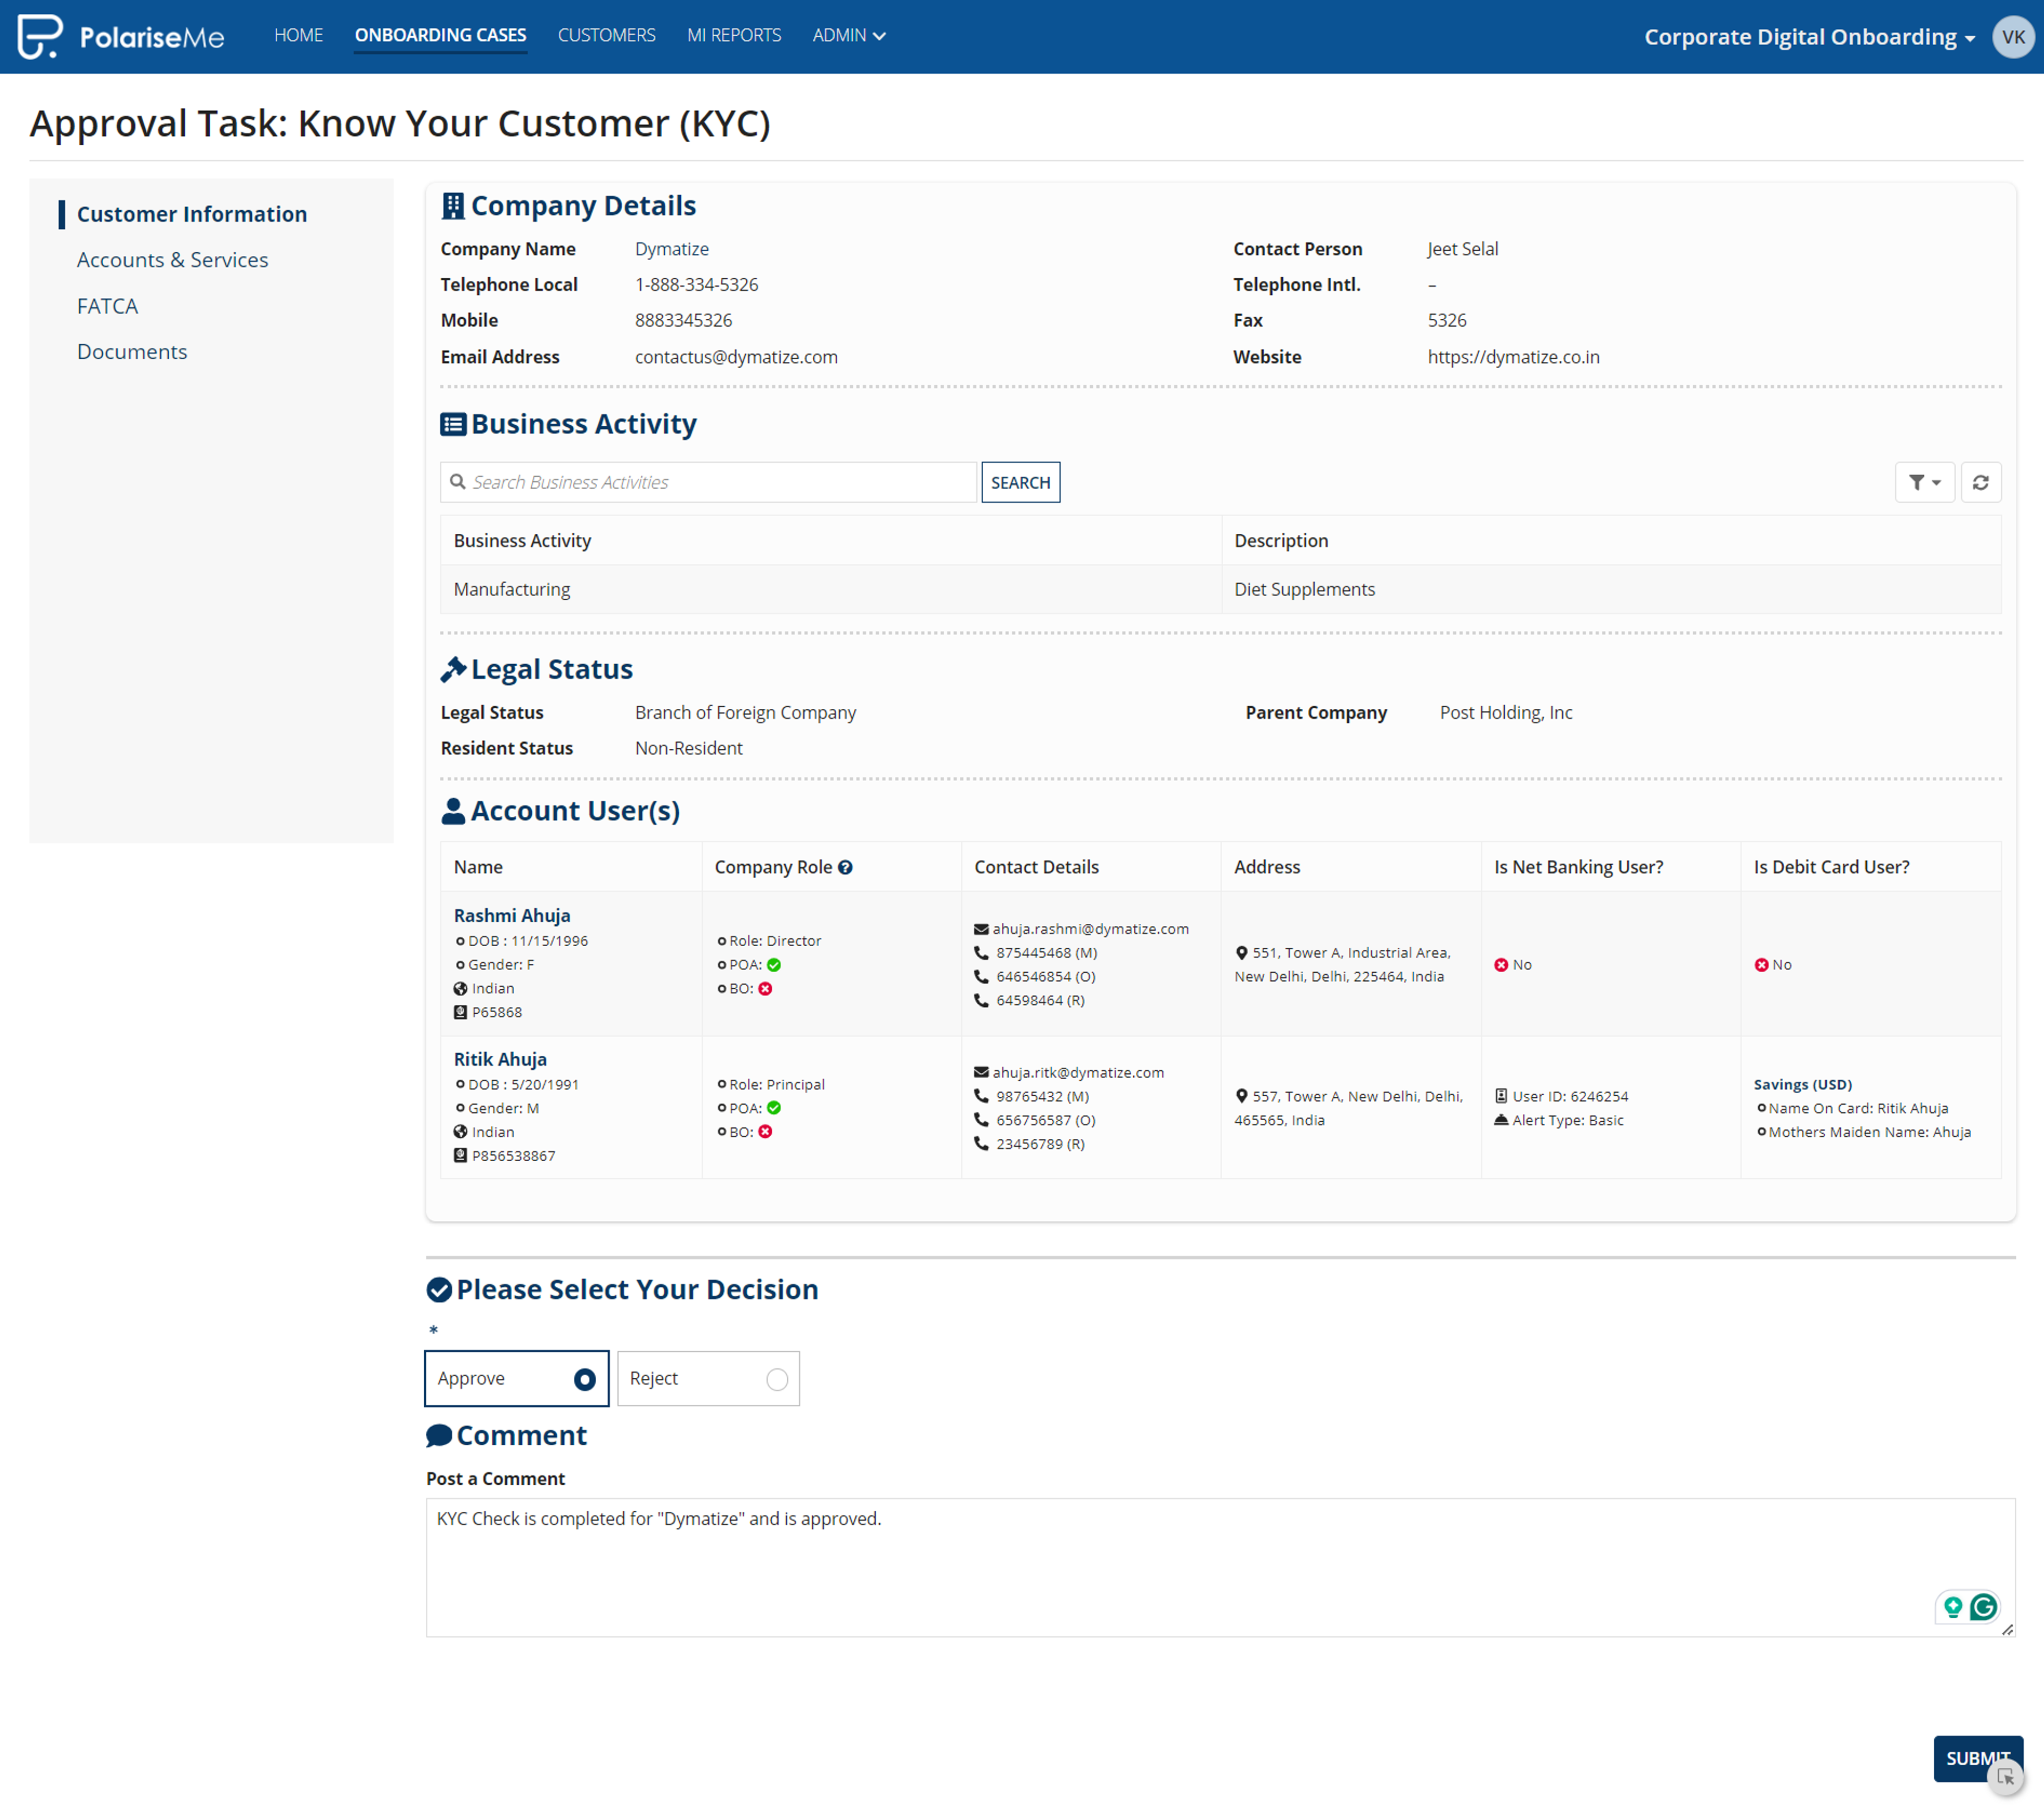The image size is (2044, 1812).
Task: Click into Search Business Activities field
Action: coord(709,482)
